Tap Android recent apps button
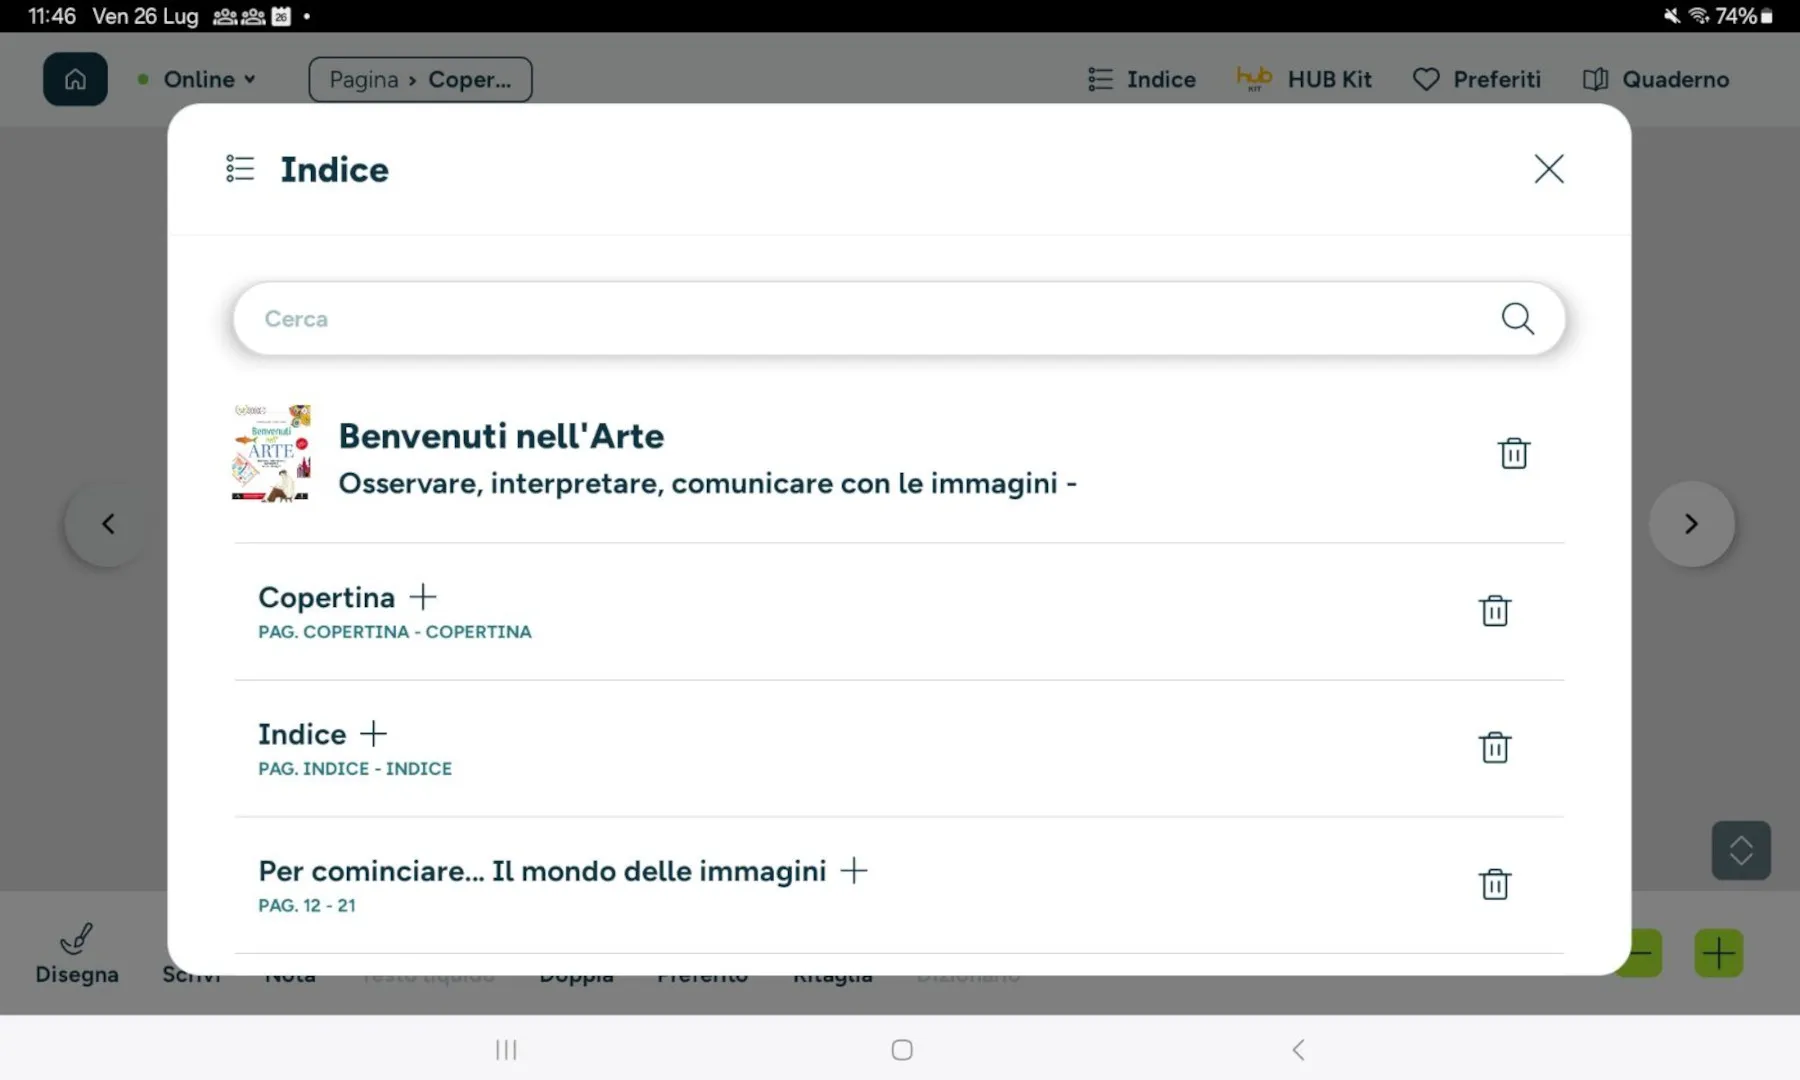Screen dimensions: 1800x1080 pos(506,1049)
